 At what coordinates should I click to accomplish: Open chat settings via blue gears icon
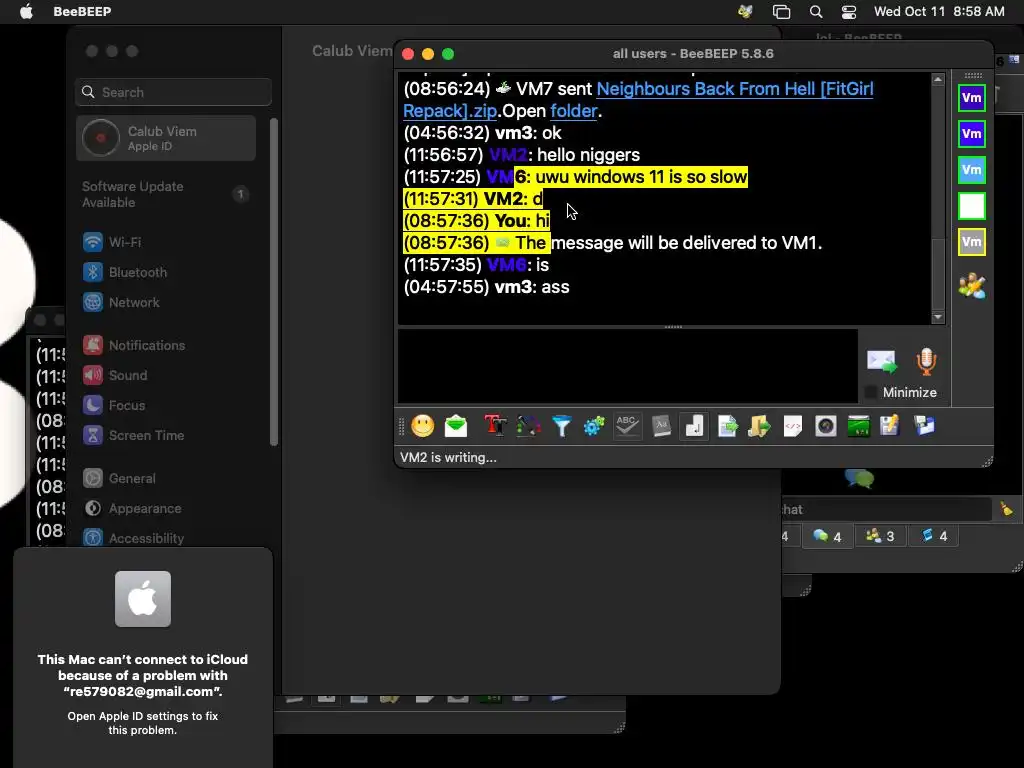[594, 426]
